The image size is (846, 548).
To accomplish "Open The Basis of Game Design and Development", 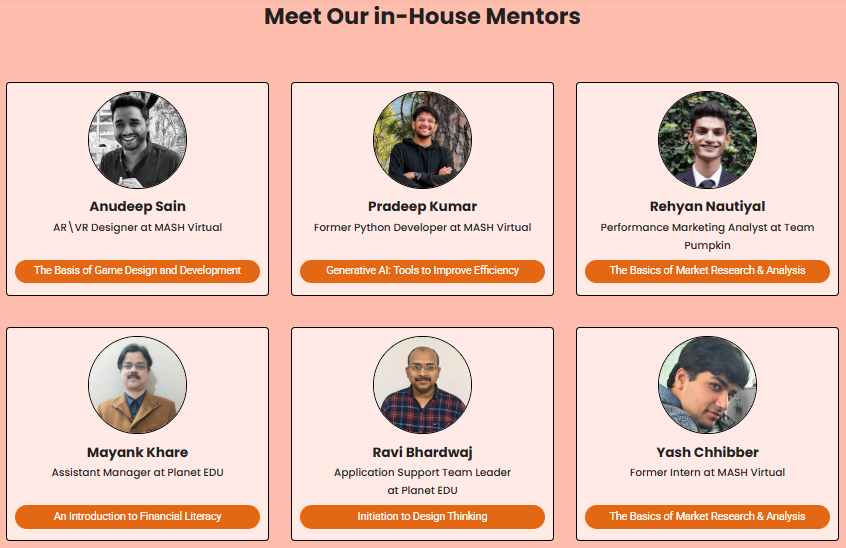I will pyautogui.click(x=138, y=271).
